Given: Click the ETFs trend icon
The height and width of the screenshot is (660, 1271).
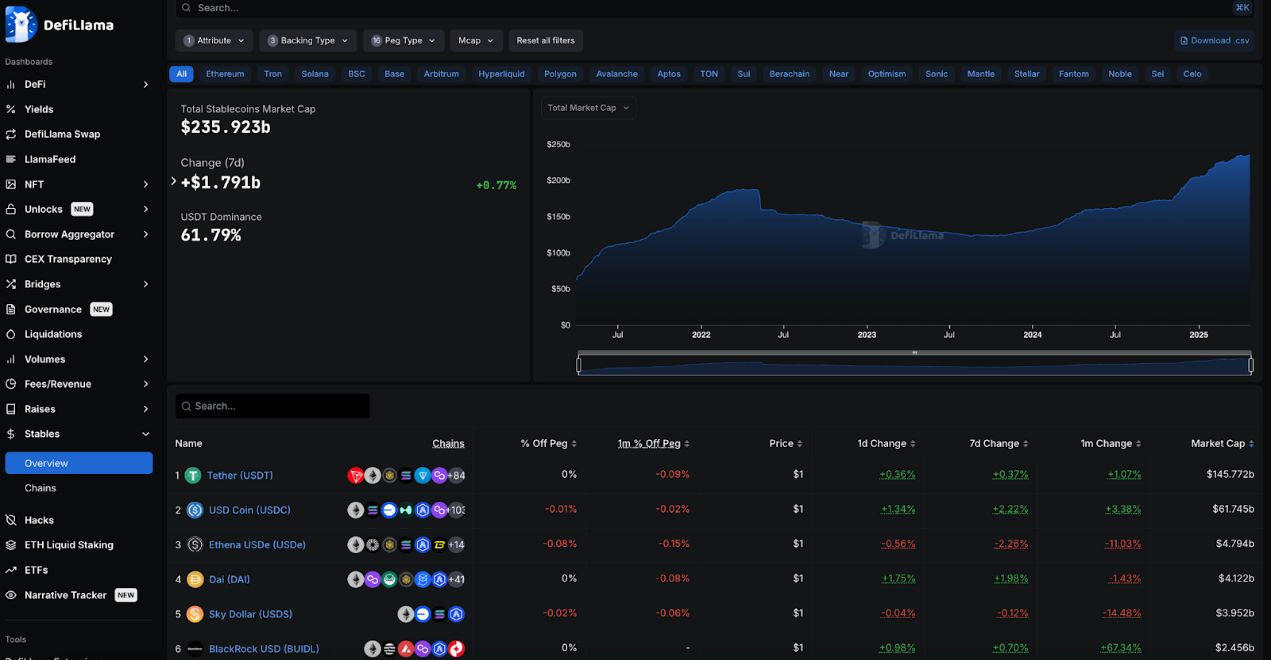Looking at the screenshot, I should 11,570.
